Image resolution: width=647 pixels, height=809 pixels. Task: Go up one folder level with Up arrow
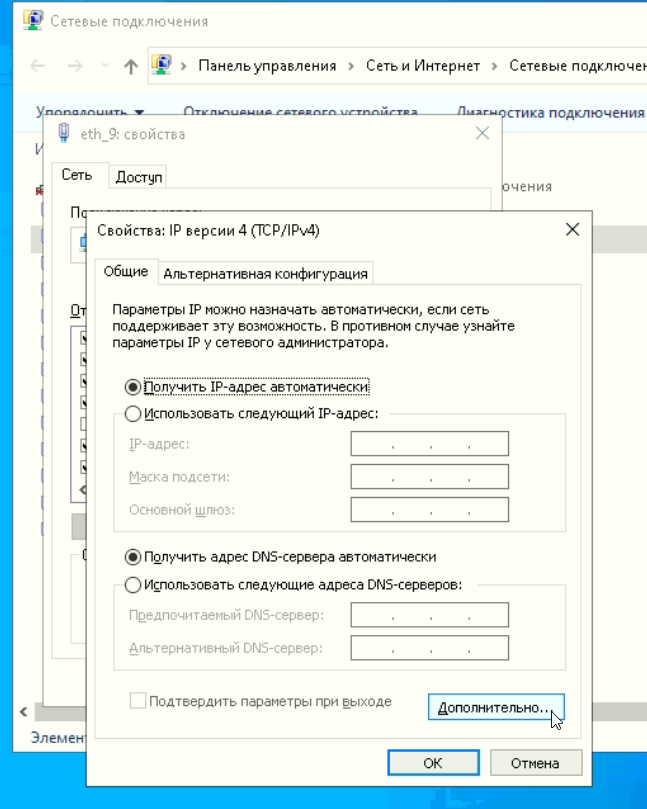[x=130, y=66]
